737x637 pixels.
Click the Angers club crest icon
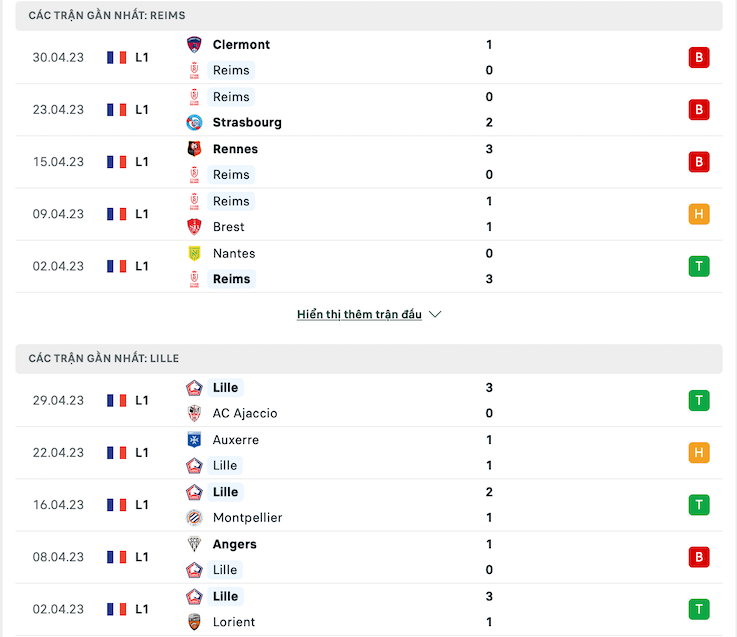click(194, 544)
